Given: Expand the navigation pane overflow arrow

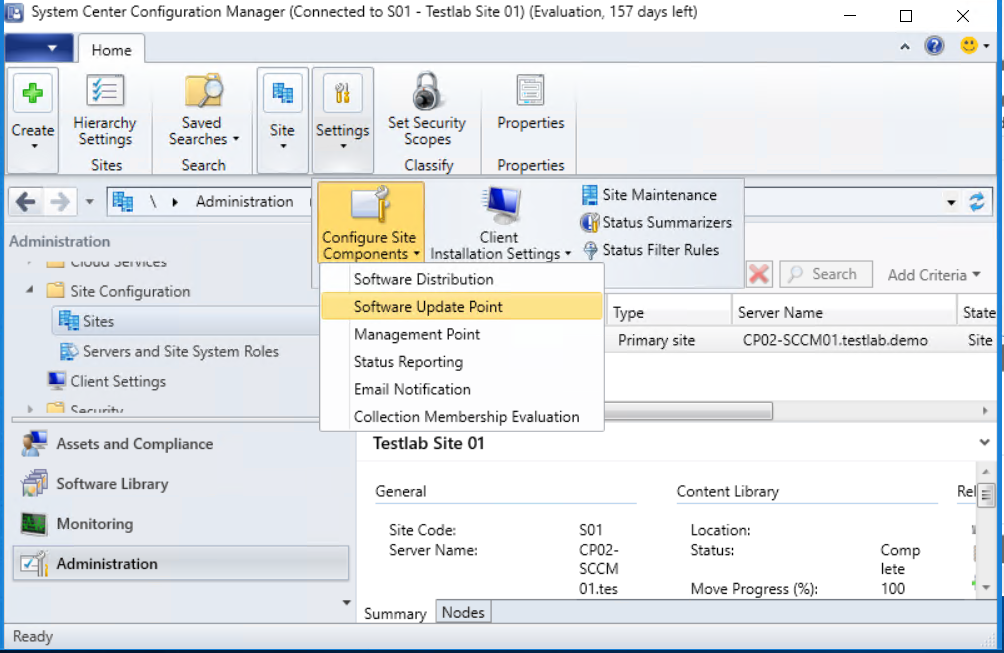Looking at the screenshot, I should [346, 602].
